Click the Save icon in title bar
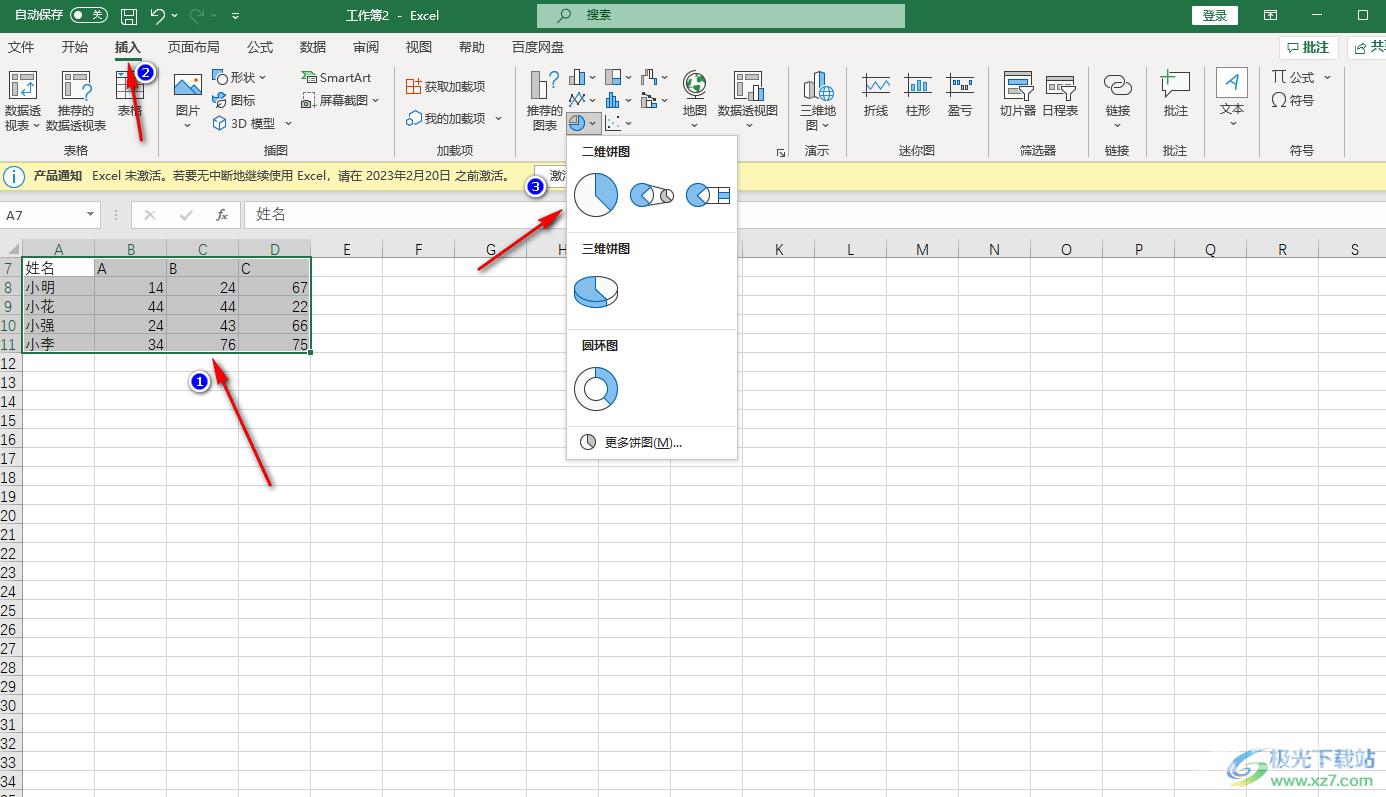The image size is (1386, 797). 128,16
